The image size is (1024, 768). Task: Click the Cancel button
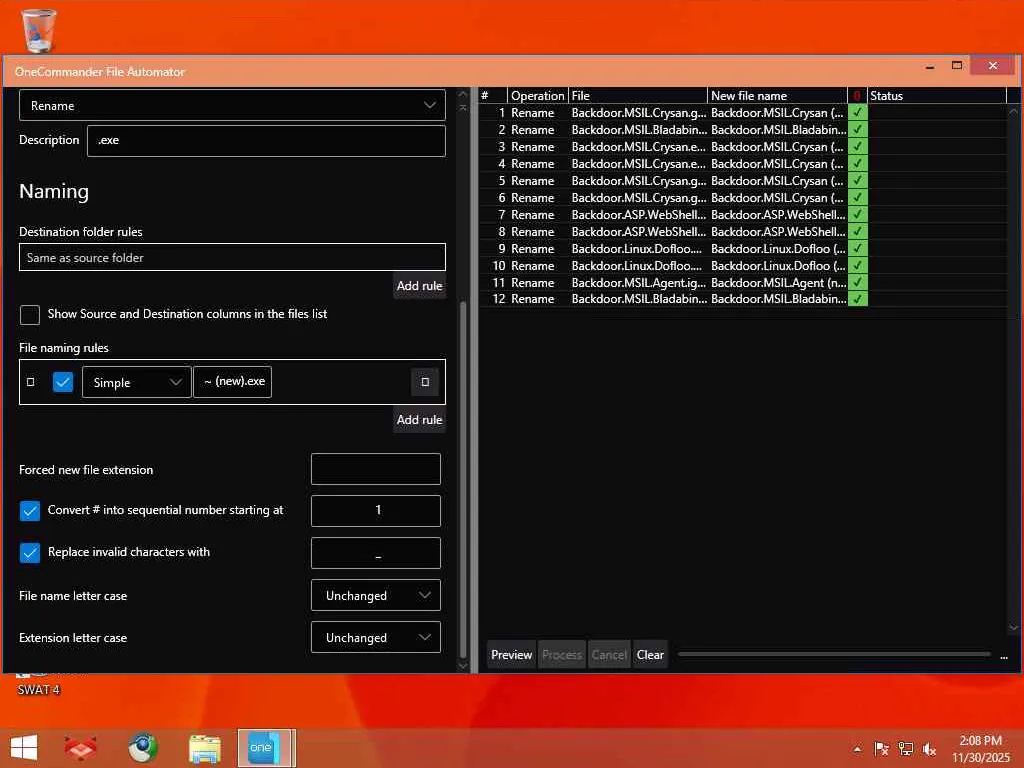[x=609, y=654]
